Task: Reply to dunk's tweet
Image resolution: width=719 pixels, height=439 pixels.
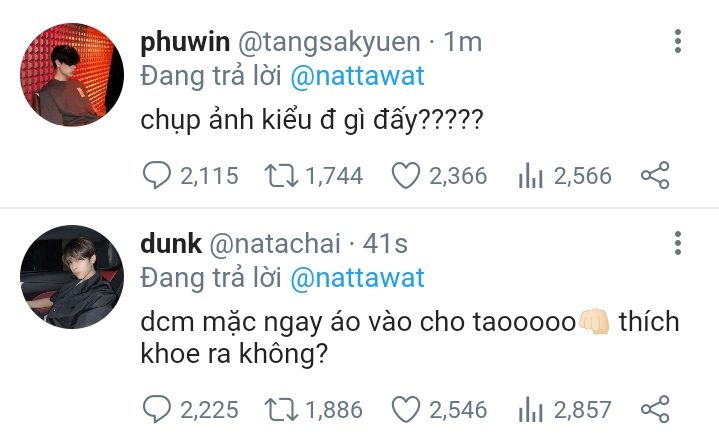Action: tap(157, 409)
